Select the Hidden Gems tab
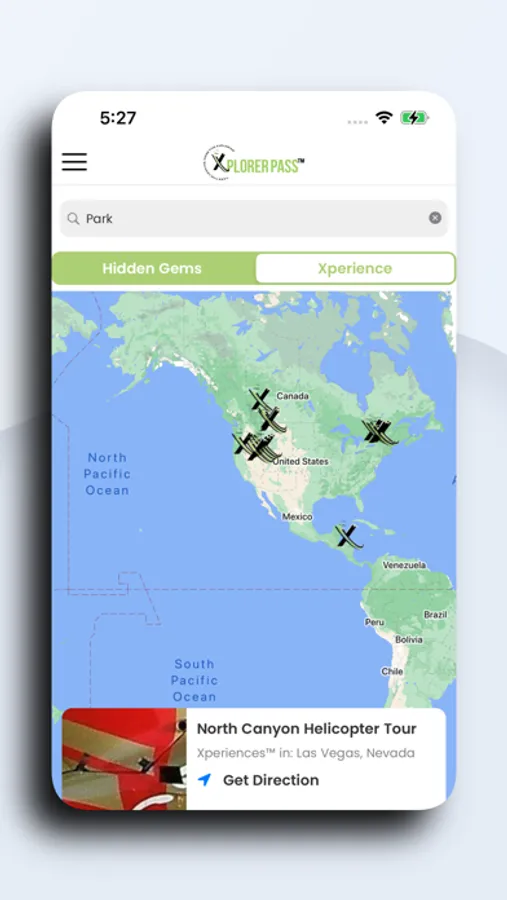507x900 pixels. (x=152, y=268)
